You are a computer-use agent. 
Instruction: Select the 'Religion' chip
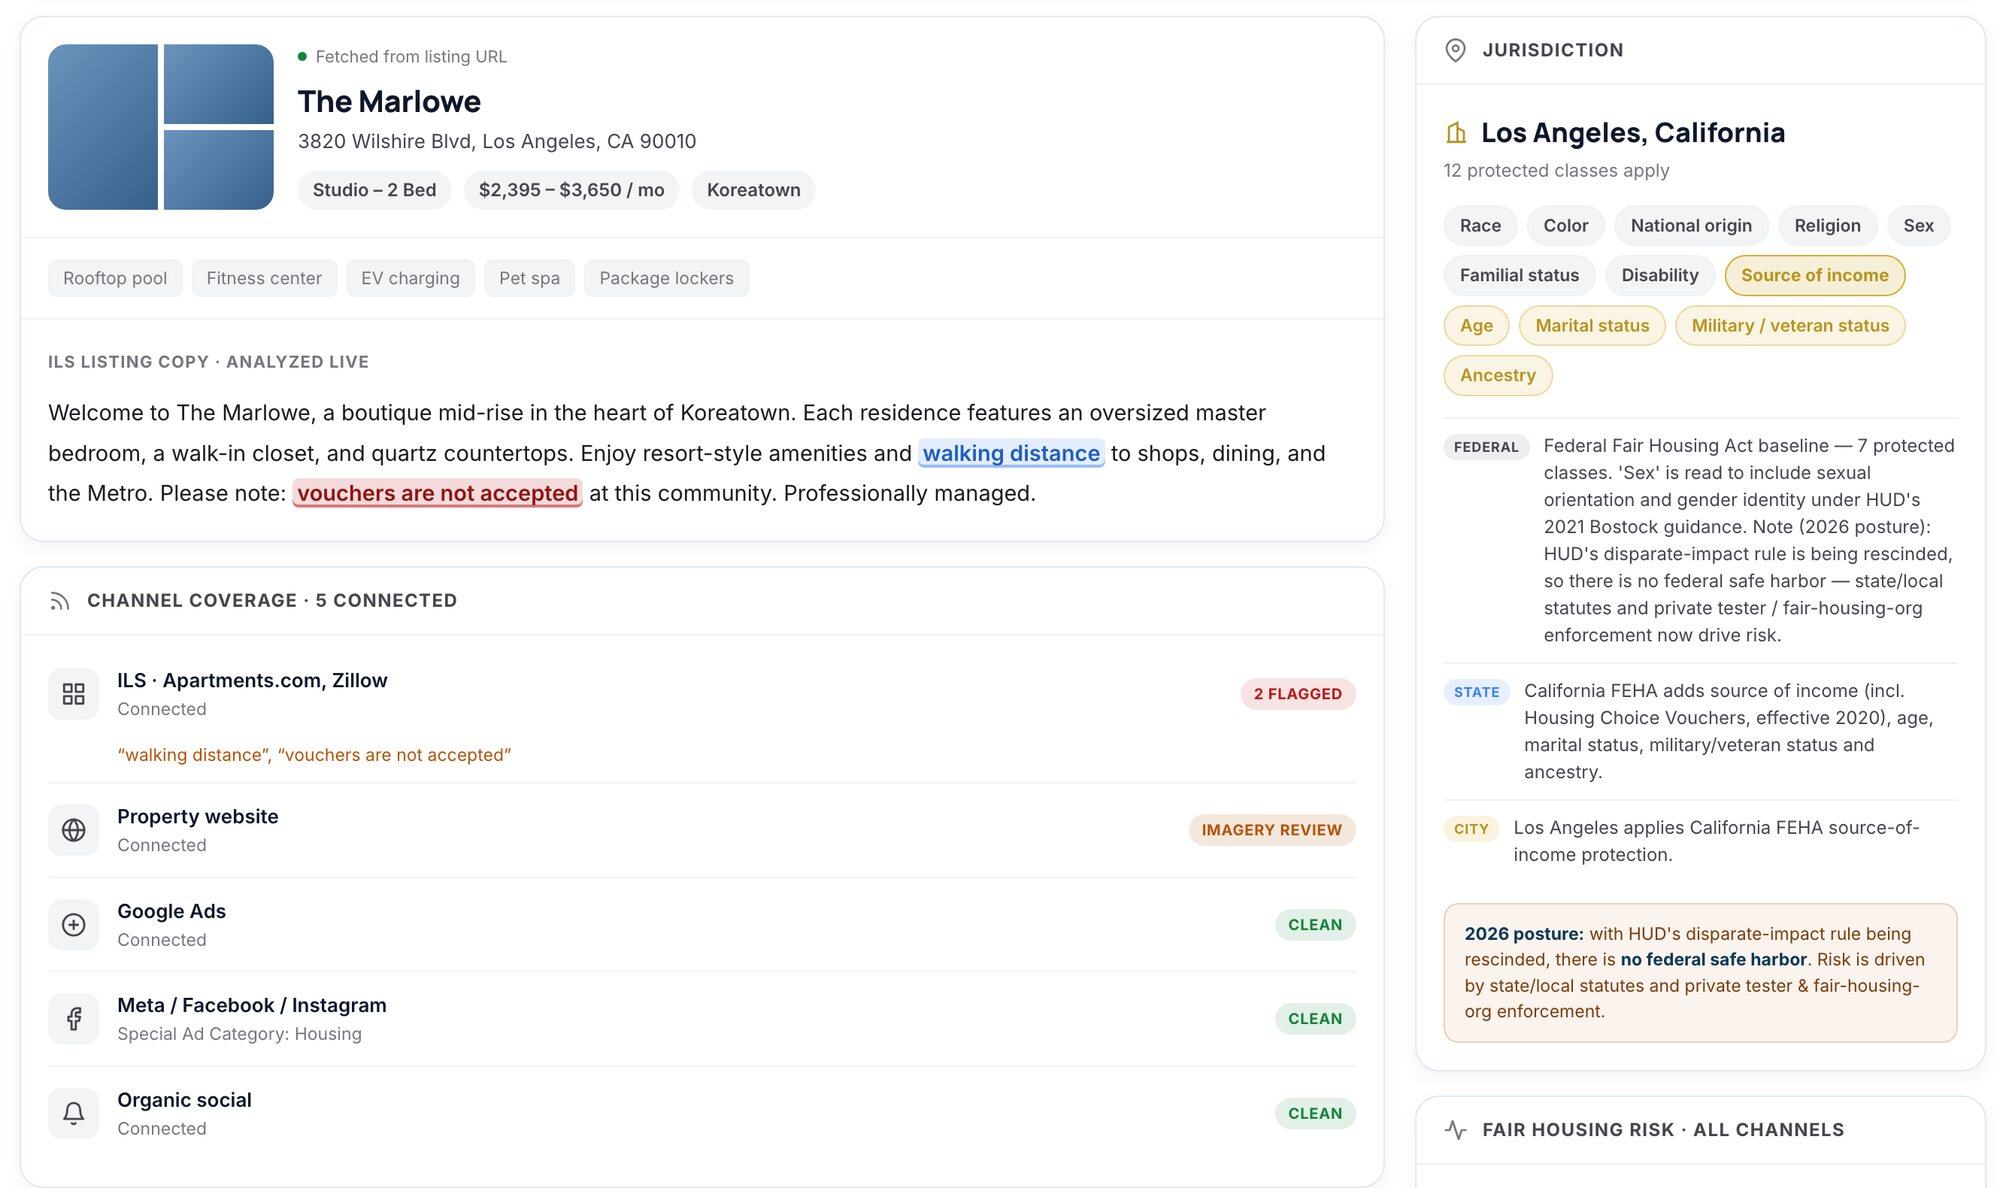pos(1827,225)
